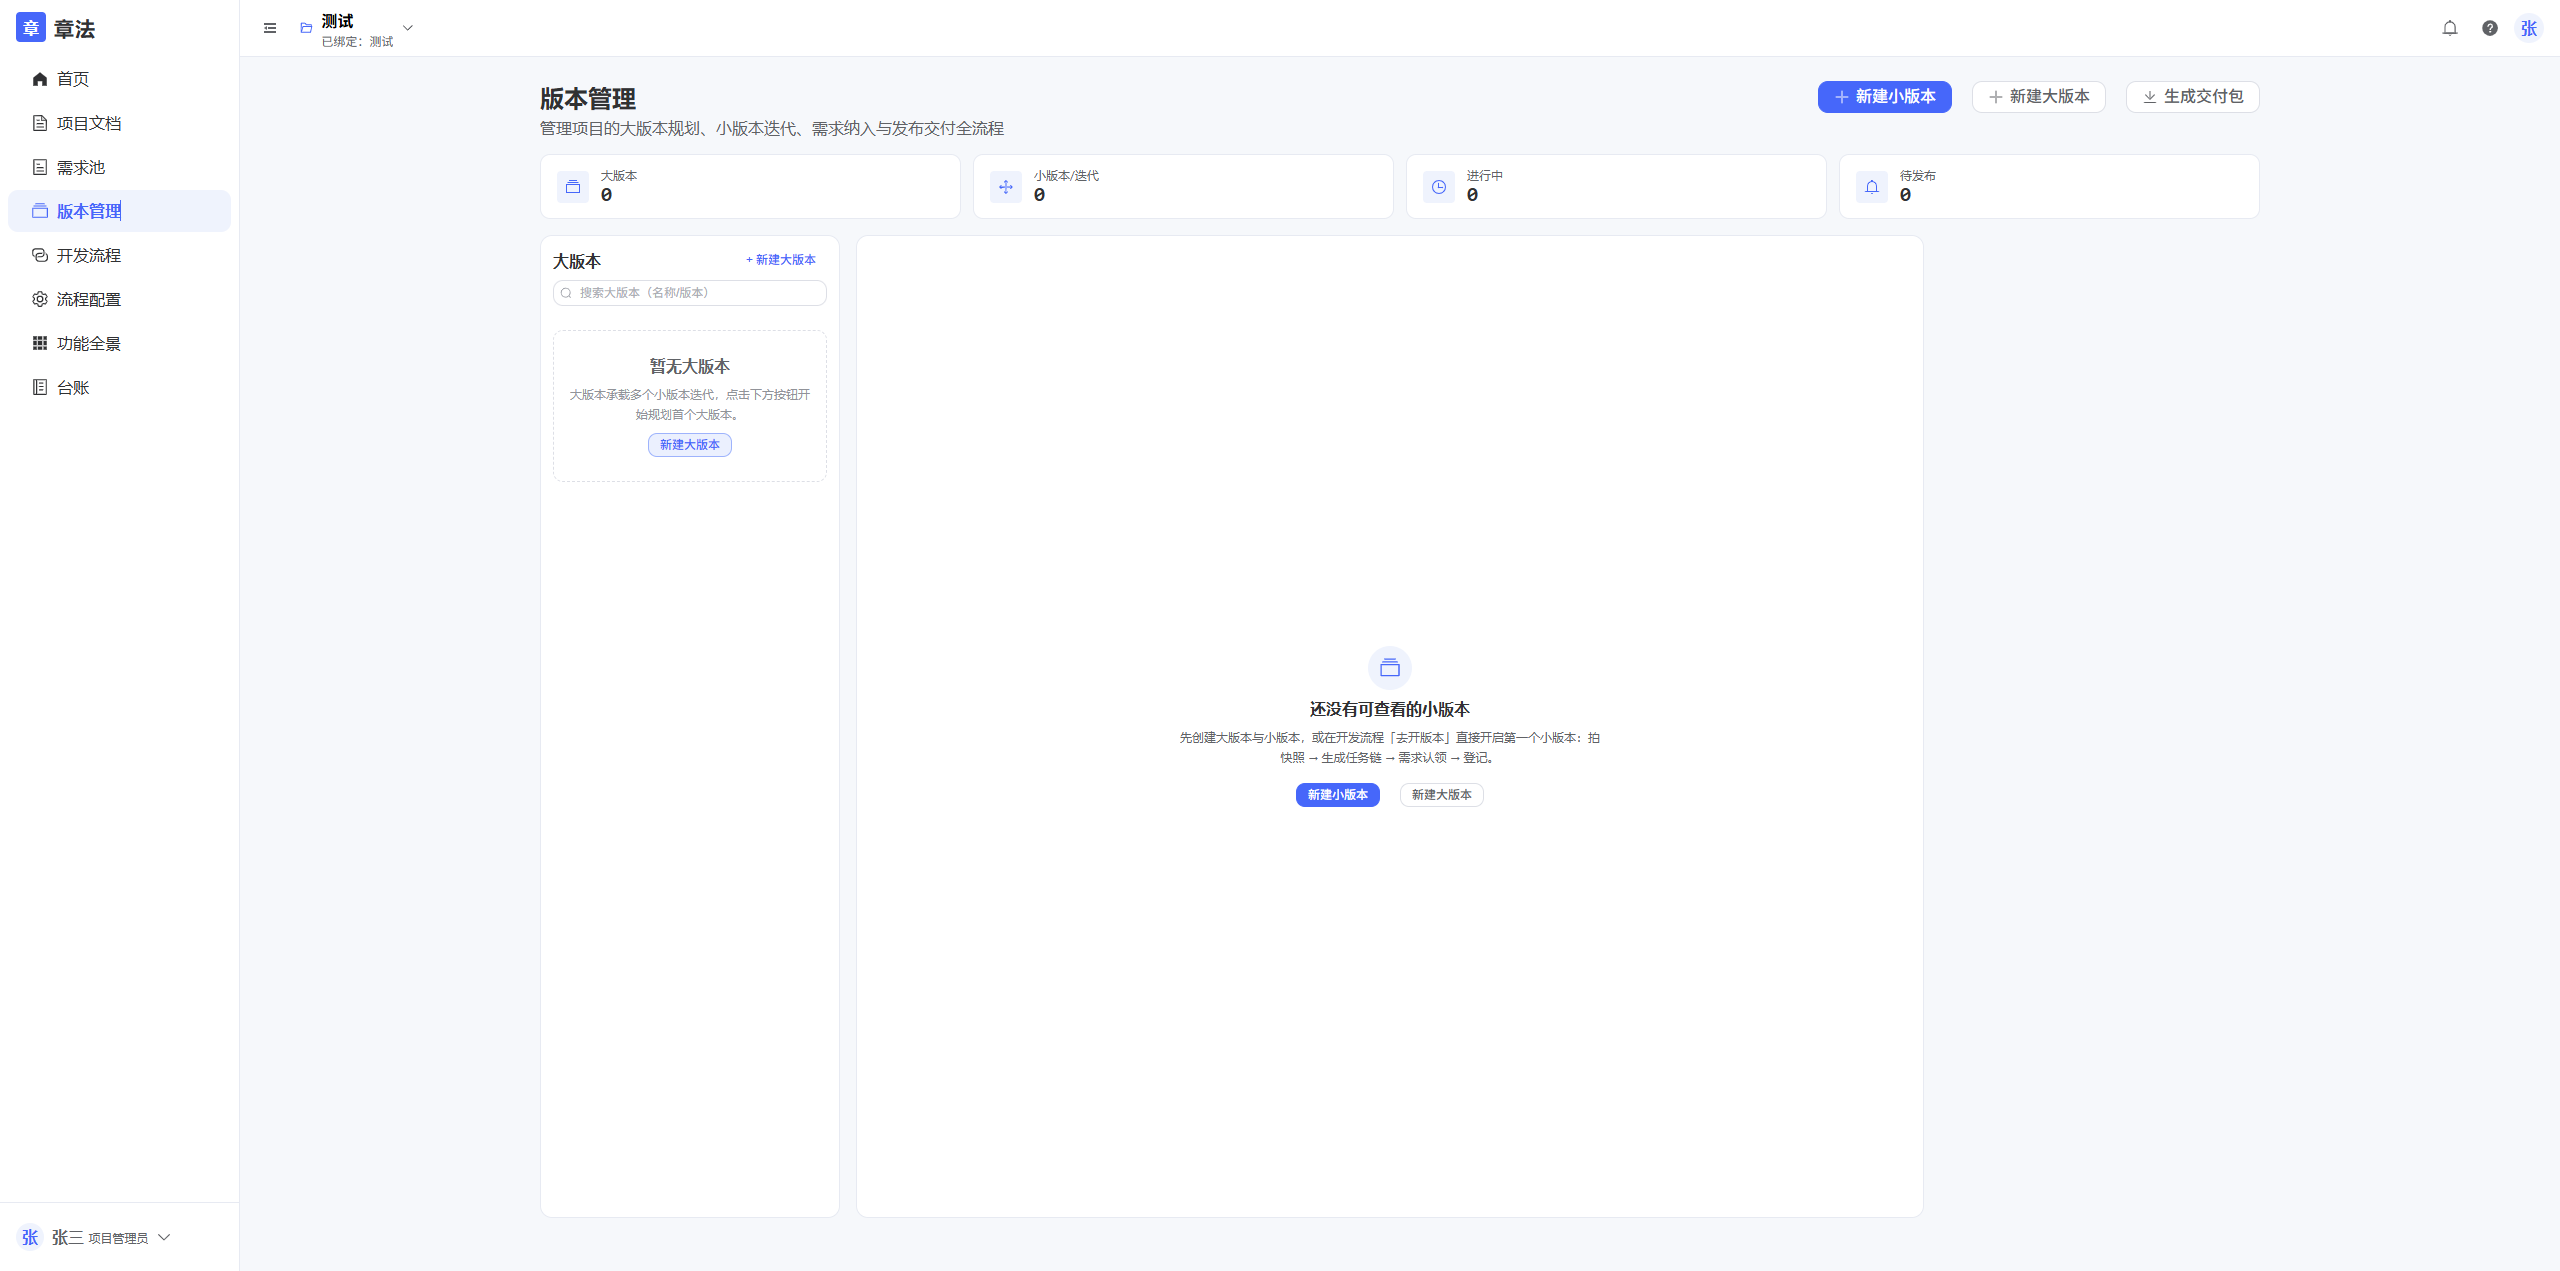Click the 版本管理 page title
The width and height of the screenshot is (2560, 1271).
pyautogui.click(x=588, y=99)
